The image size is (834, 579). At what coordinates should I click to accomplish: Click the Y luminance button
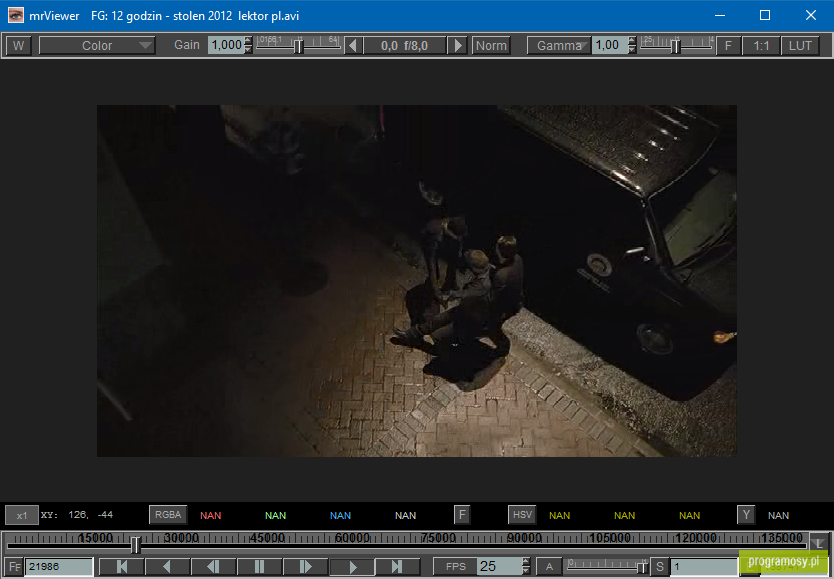click(x=746, y=515)
